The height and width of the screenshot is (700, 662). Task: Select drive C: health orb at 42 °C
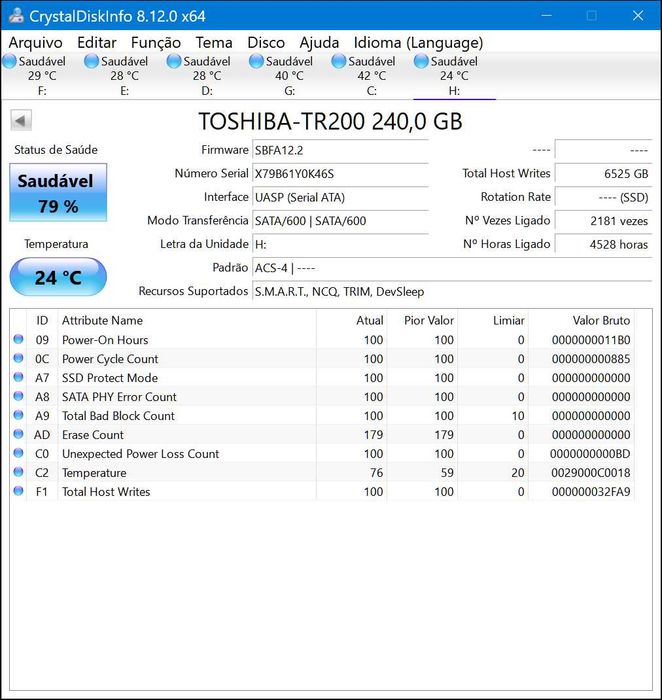[x=339, y=61]
